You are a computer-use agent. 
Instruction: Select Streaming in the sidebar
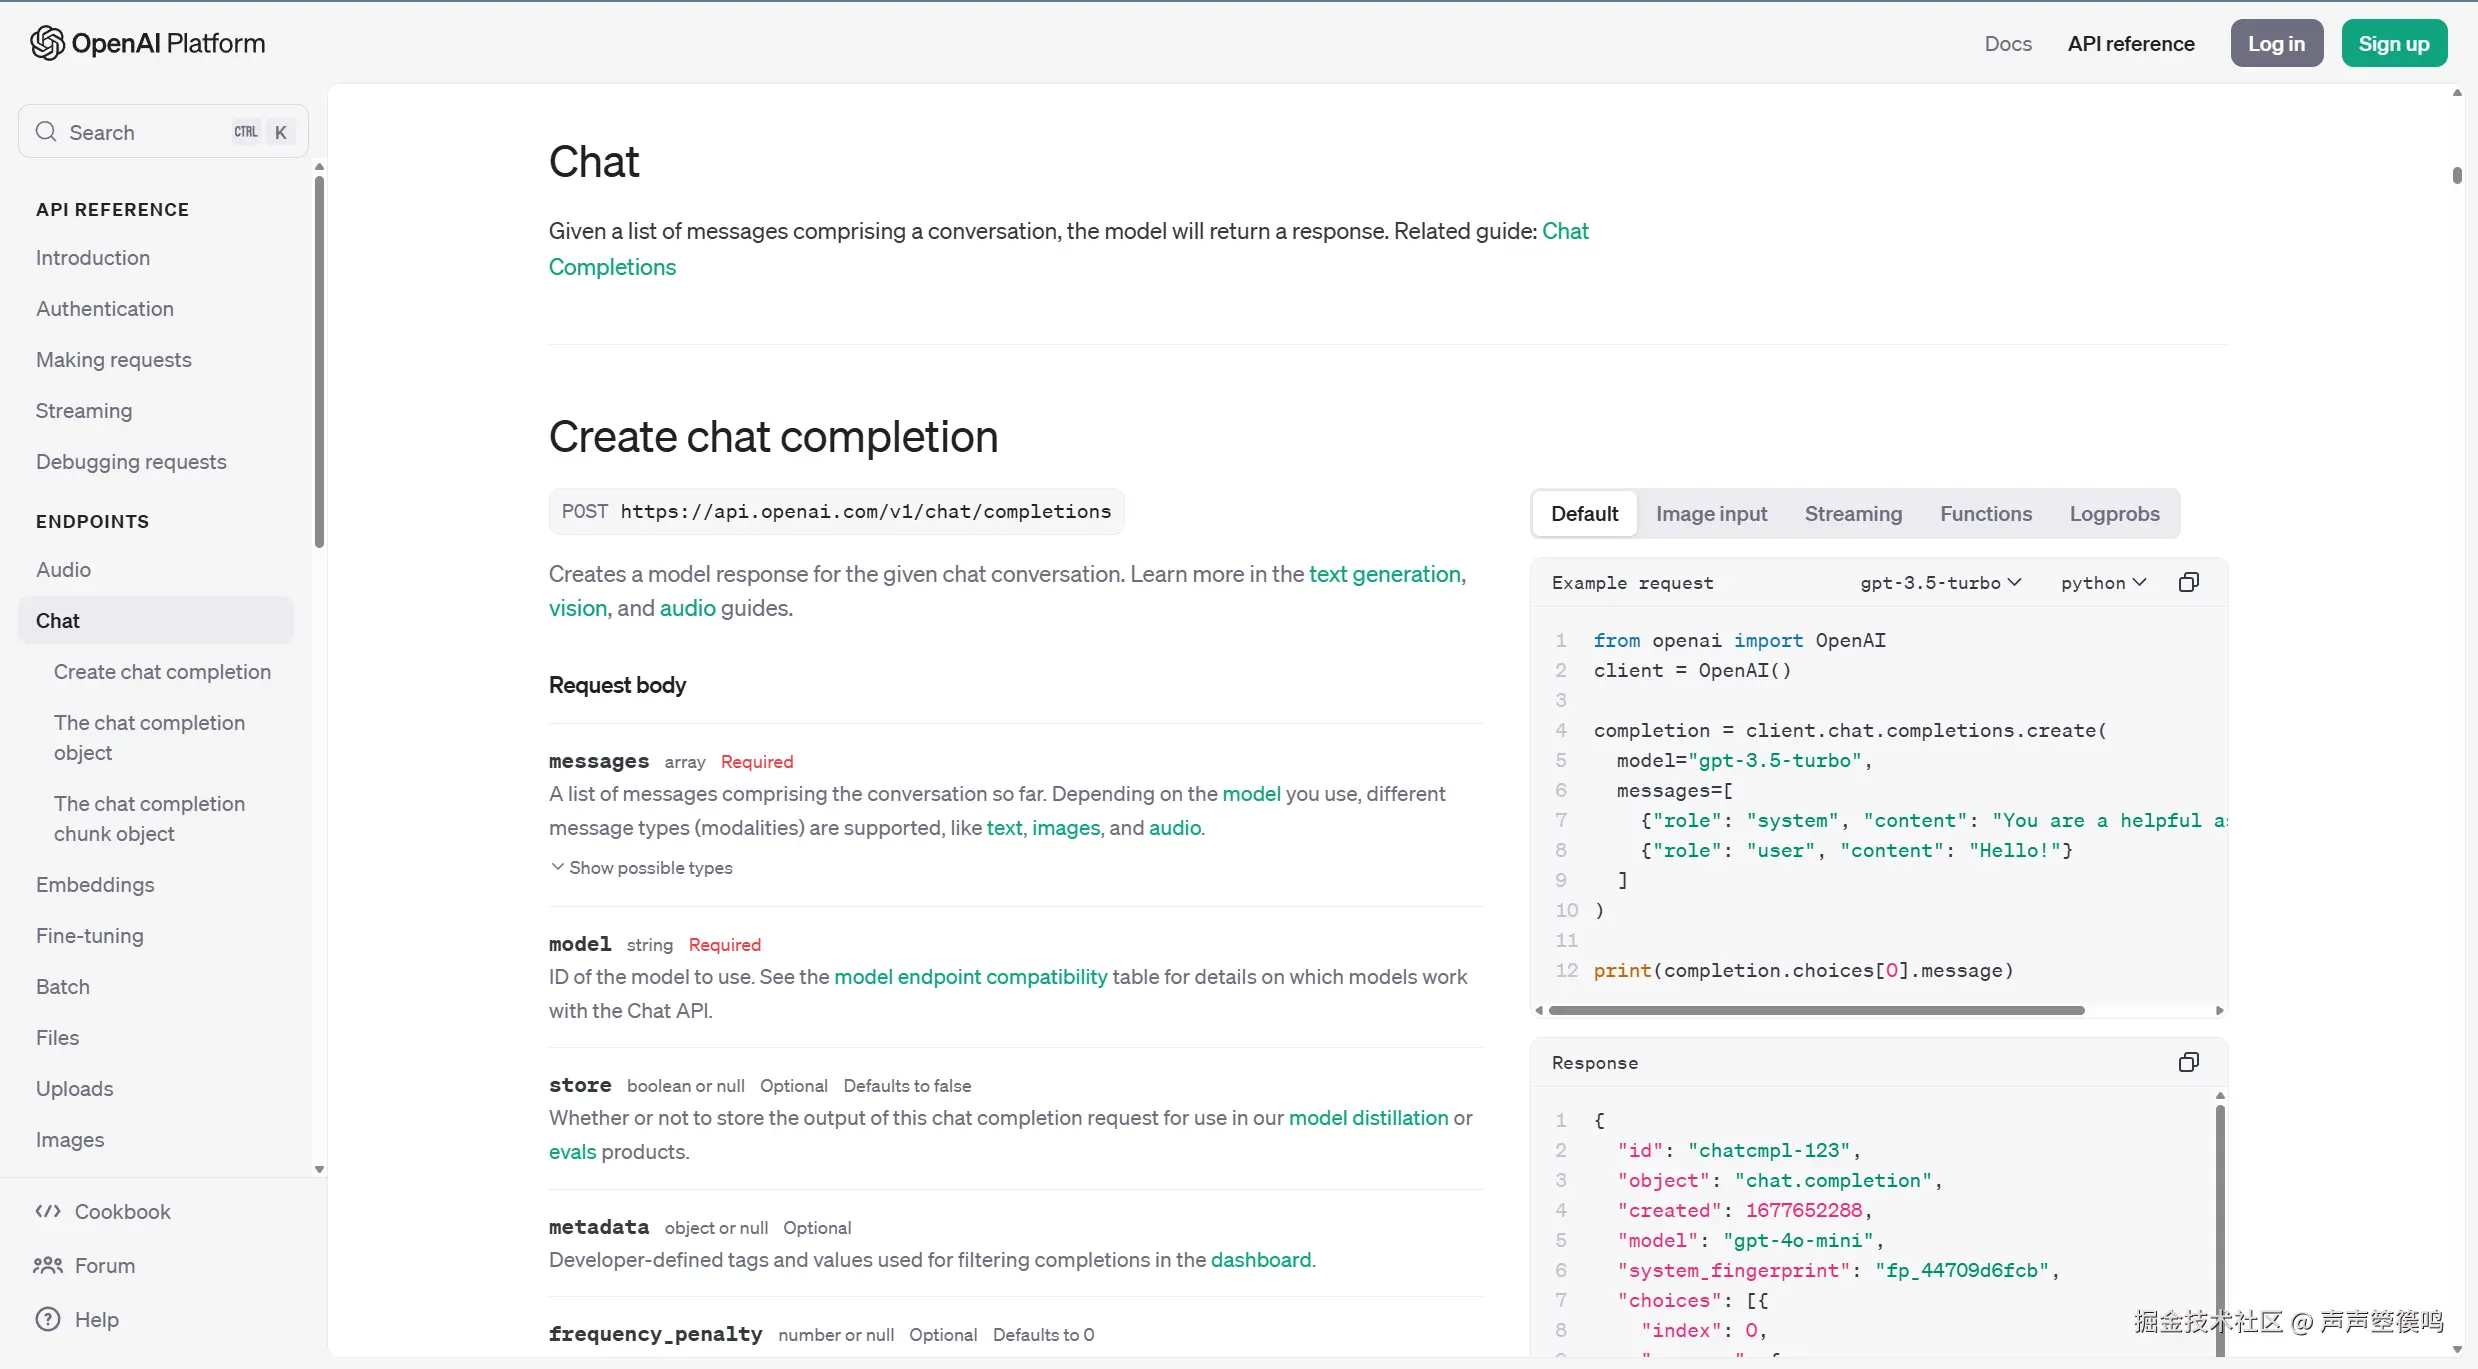(x=84, y=411)
